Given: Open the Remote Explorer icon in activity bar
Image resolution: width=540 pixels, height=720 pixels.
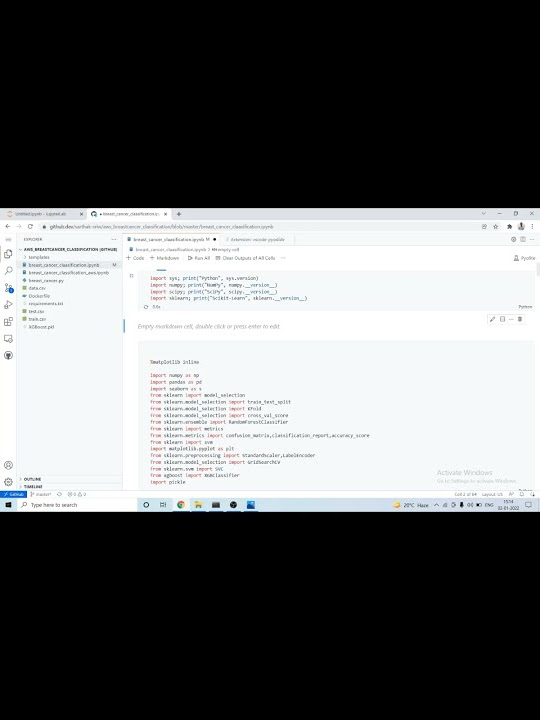Looking at the screenshot, I should coord(8,338).
